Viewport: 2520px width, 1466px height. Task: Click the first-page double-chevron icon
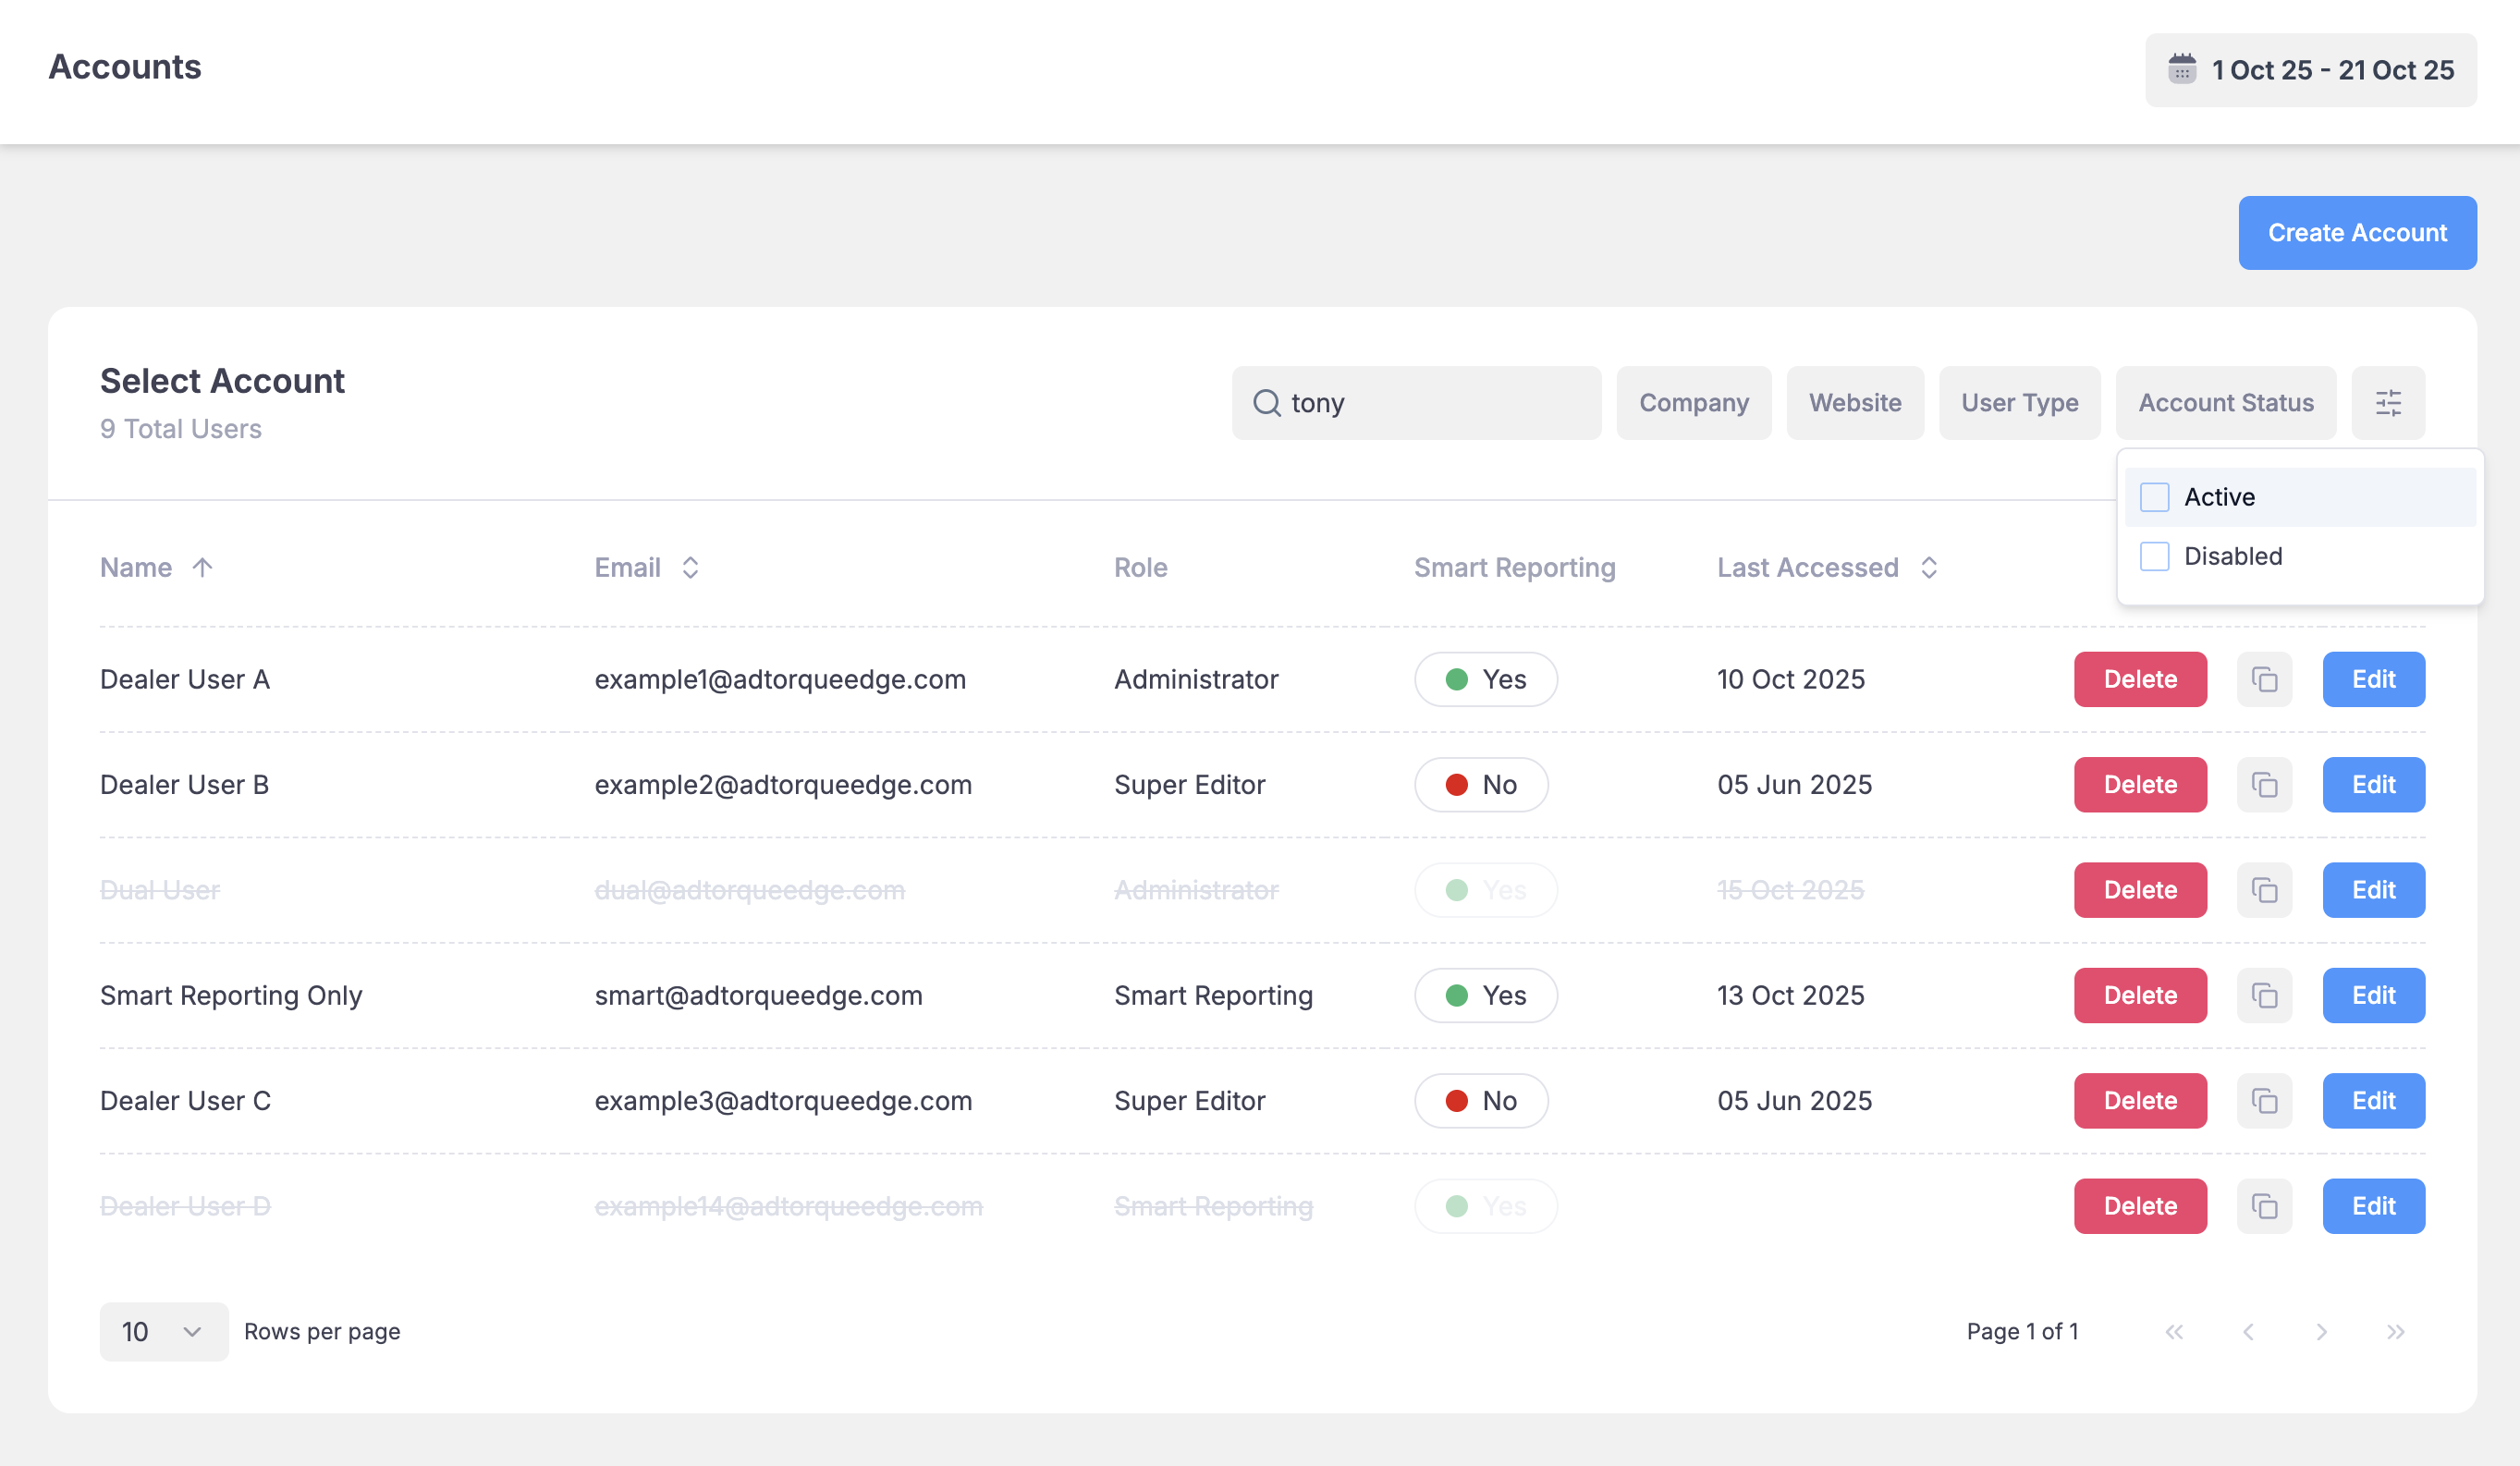click(2176, 1331)
